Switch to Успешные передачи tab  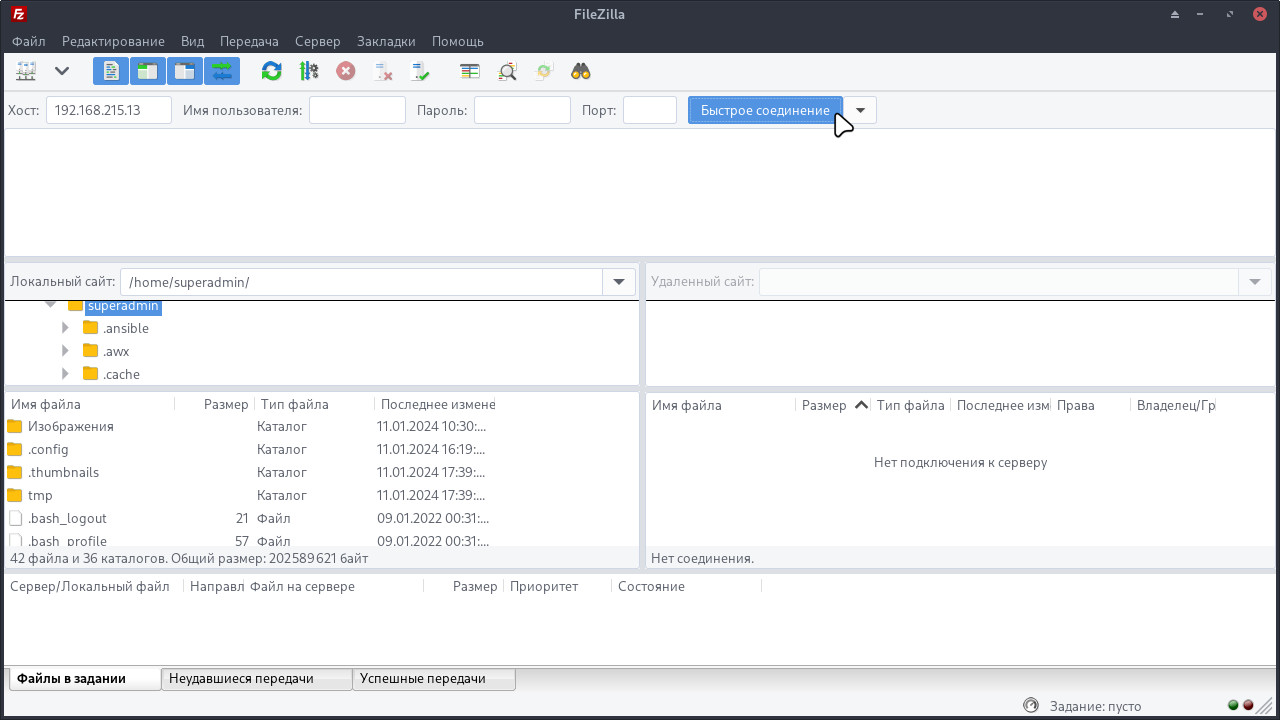(x=434, y=679)
